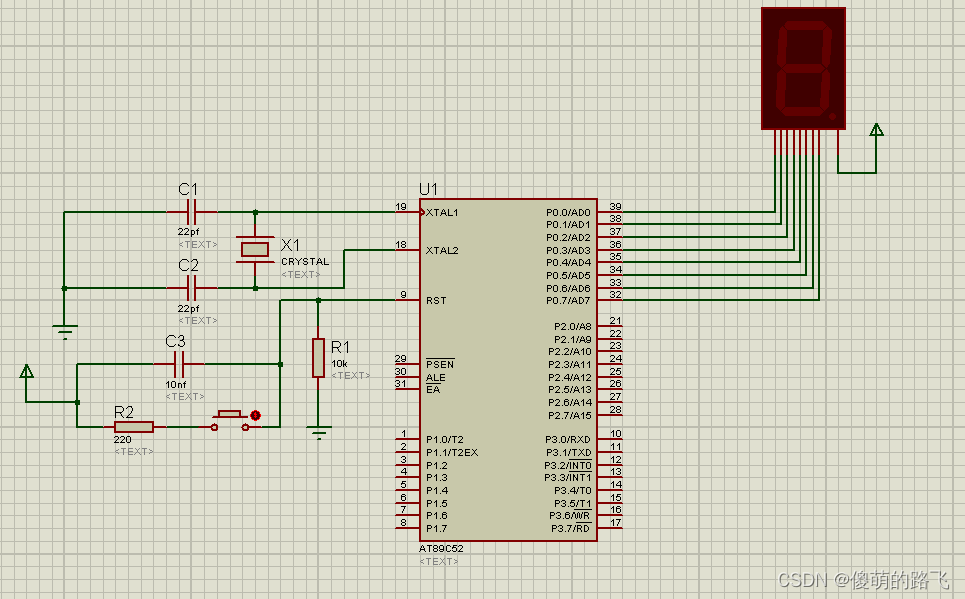Click the P2.0/A8 pin label
This screenshot has width=965, height=599.
(x=572, y=326)
